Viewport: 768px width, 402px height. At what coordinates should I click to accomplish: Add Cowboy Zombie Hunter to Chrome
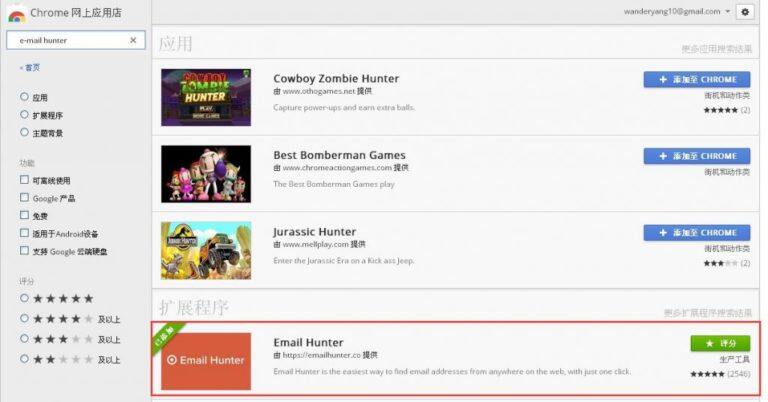pyautogui.click(x=697, y=79)
